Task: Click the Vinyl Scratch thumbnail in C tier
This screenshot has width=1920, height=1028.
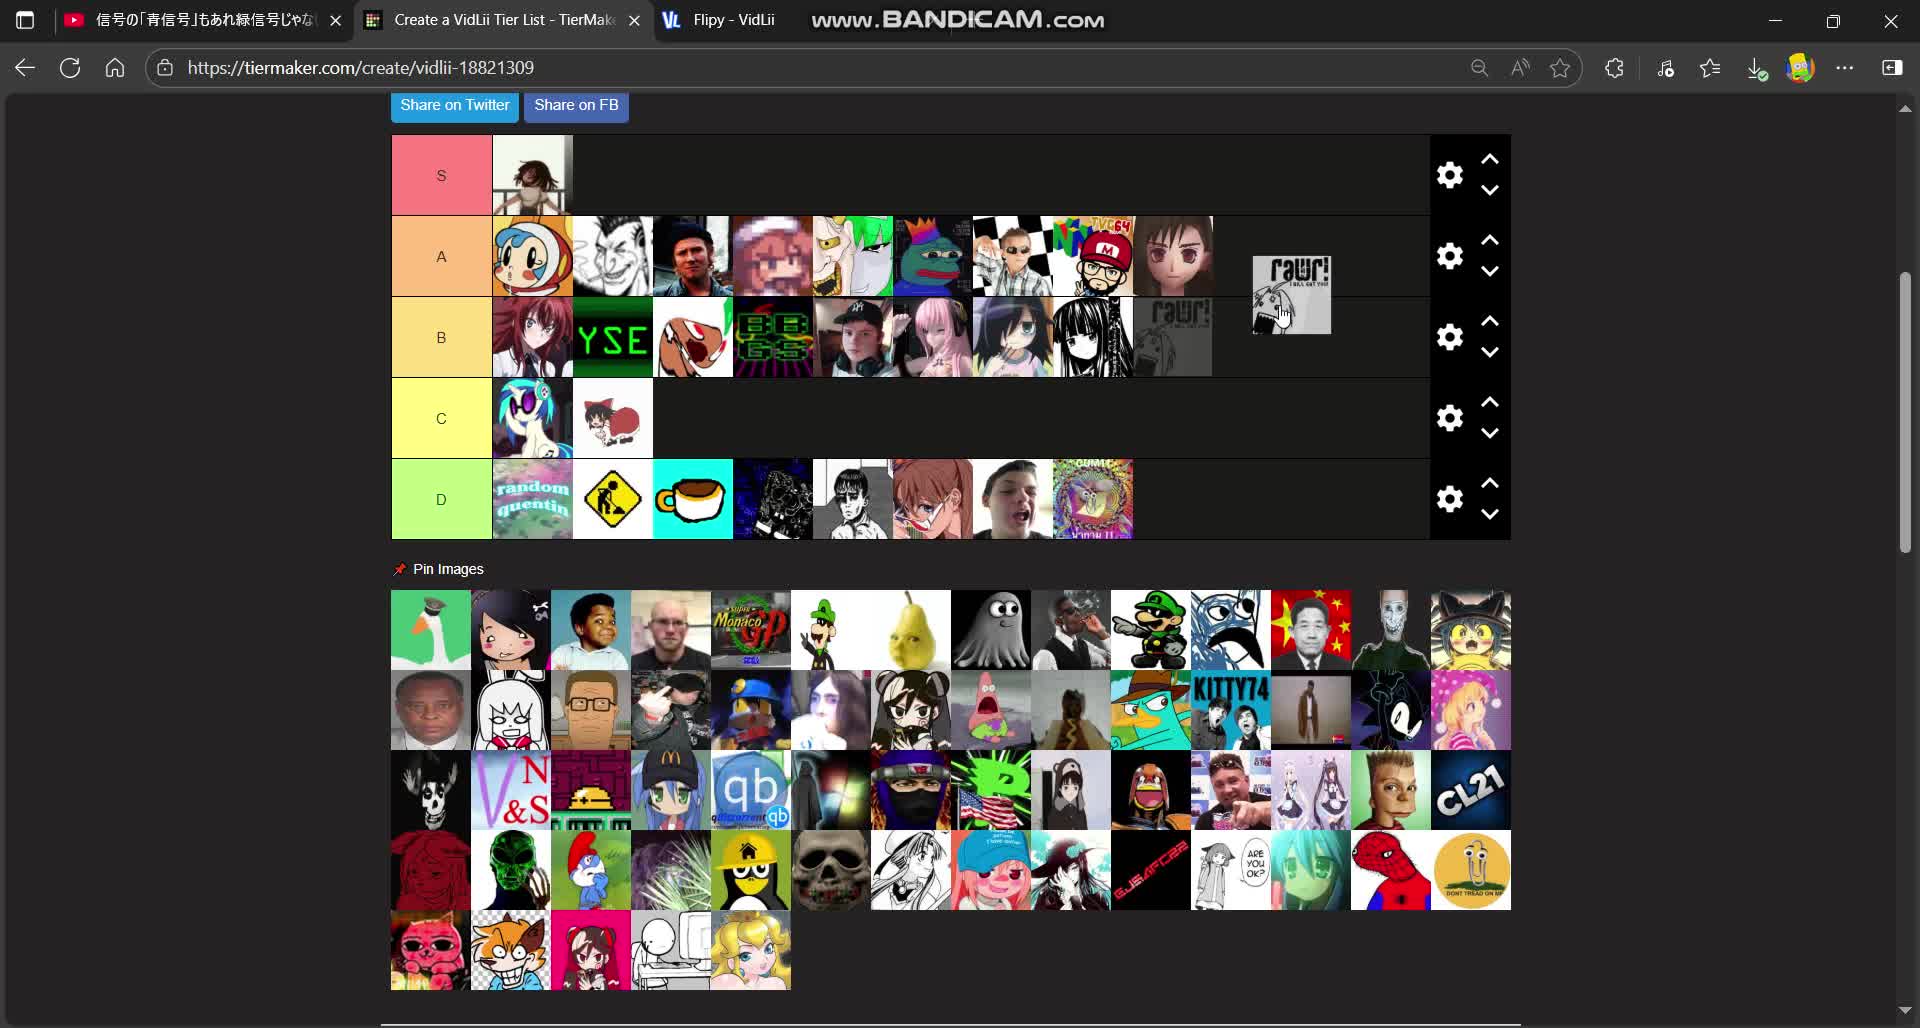Action: point(532,418)
